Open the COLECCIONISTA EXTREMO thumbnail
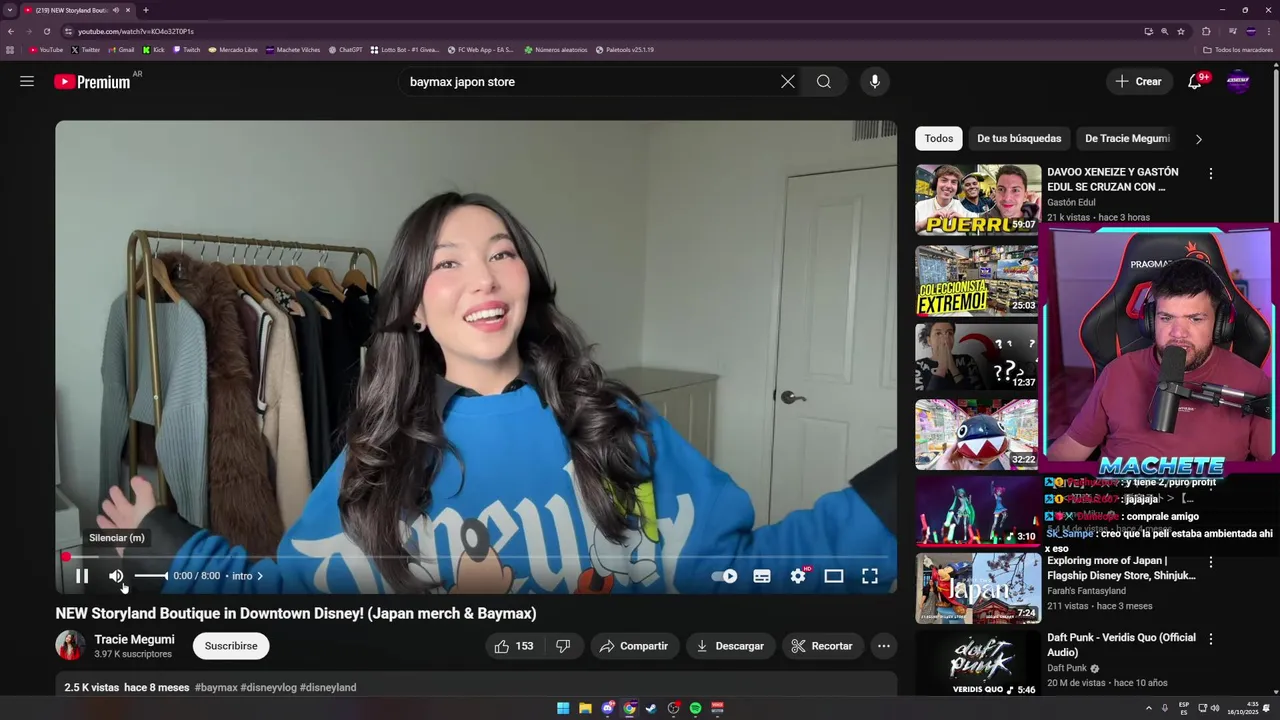 tap(977, 281)
